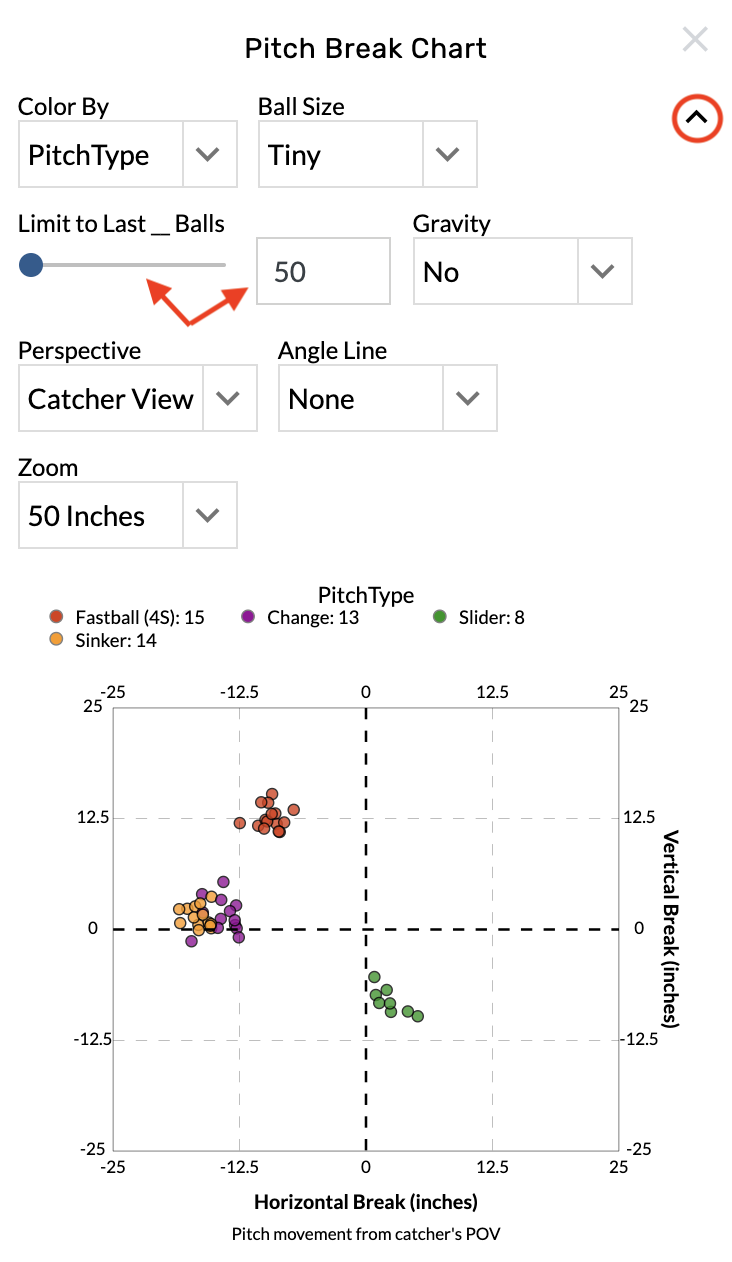Screen dimensions: 732x1262
Task: Select the PitchType legend title
Action: coord(365,594)
